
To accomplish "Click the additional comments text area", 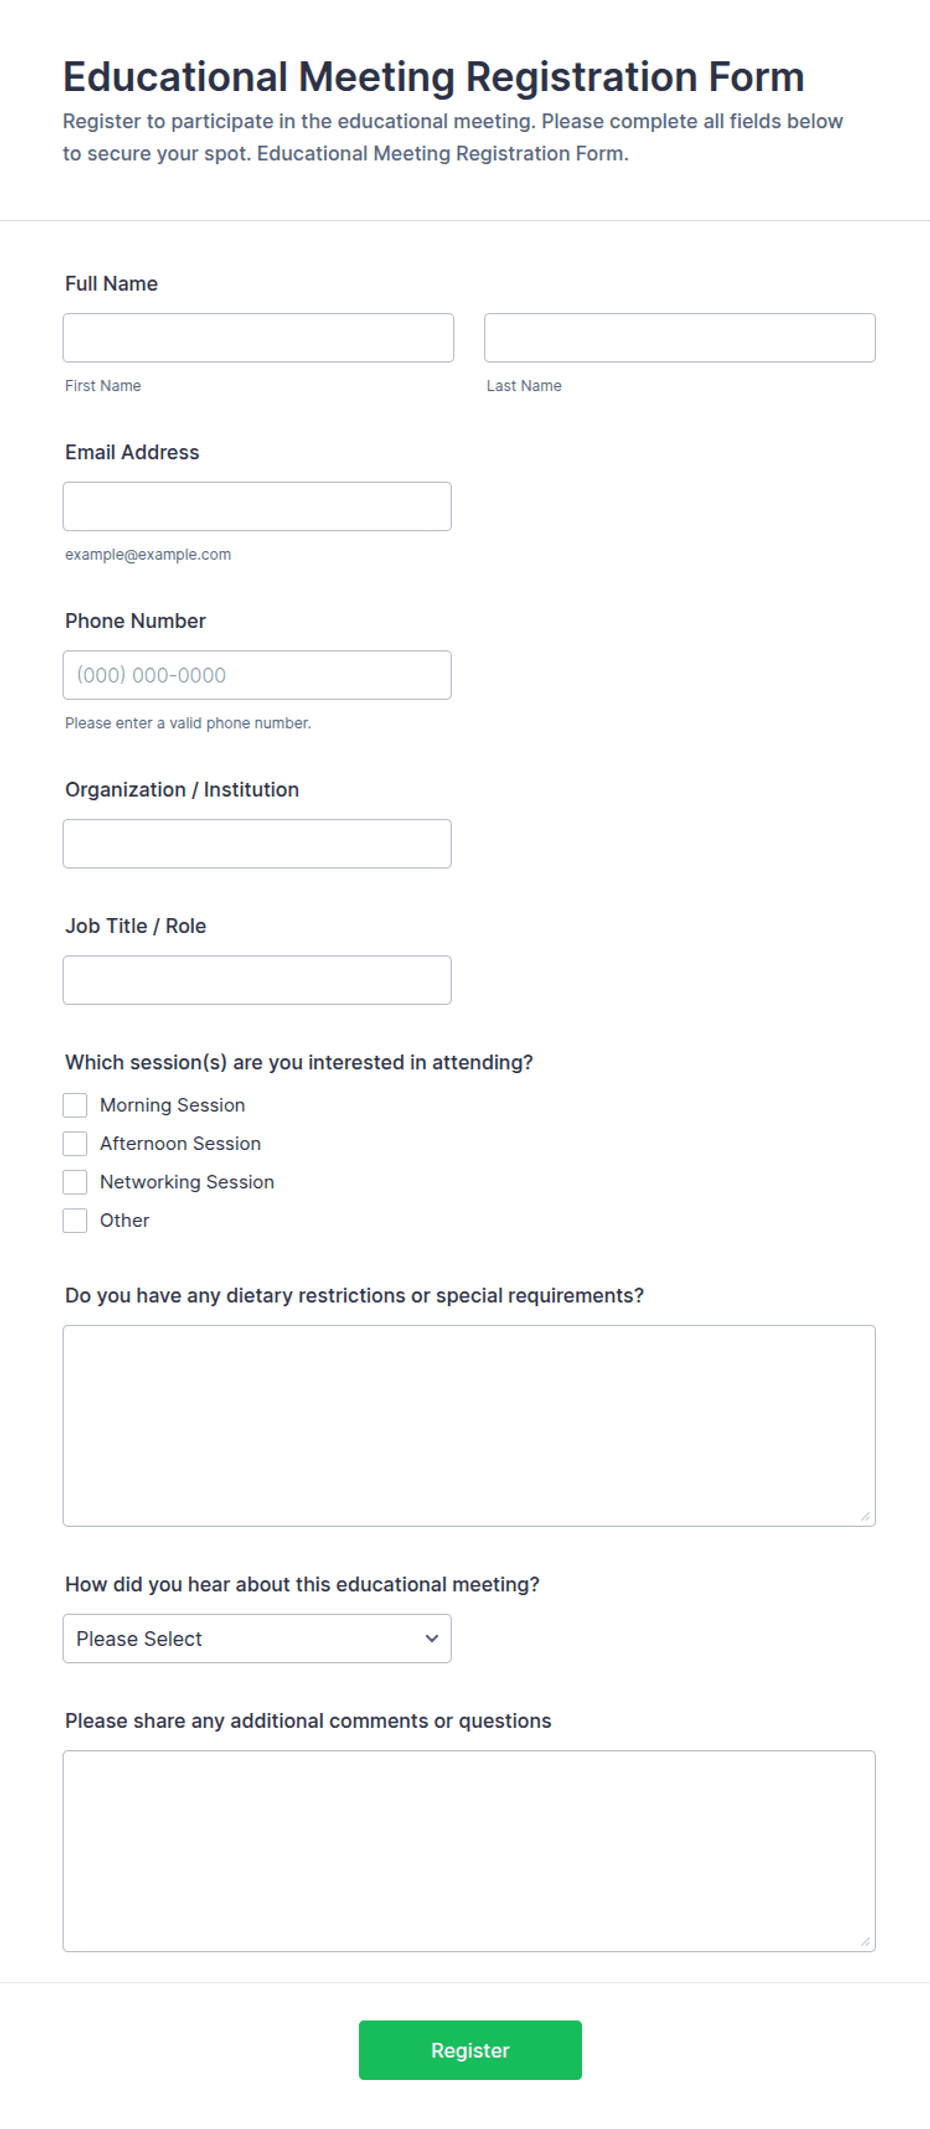I will tap(469, 1851).
